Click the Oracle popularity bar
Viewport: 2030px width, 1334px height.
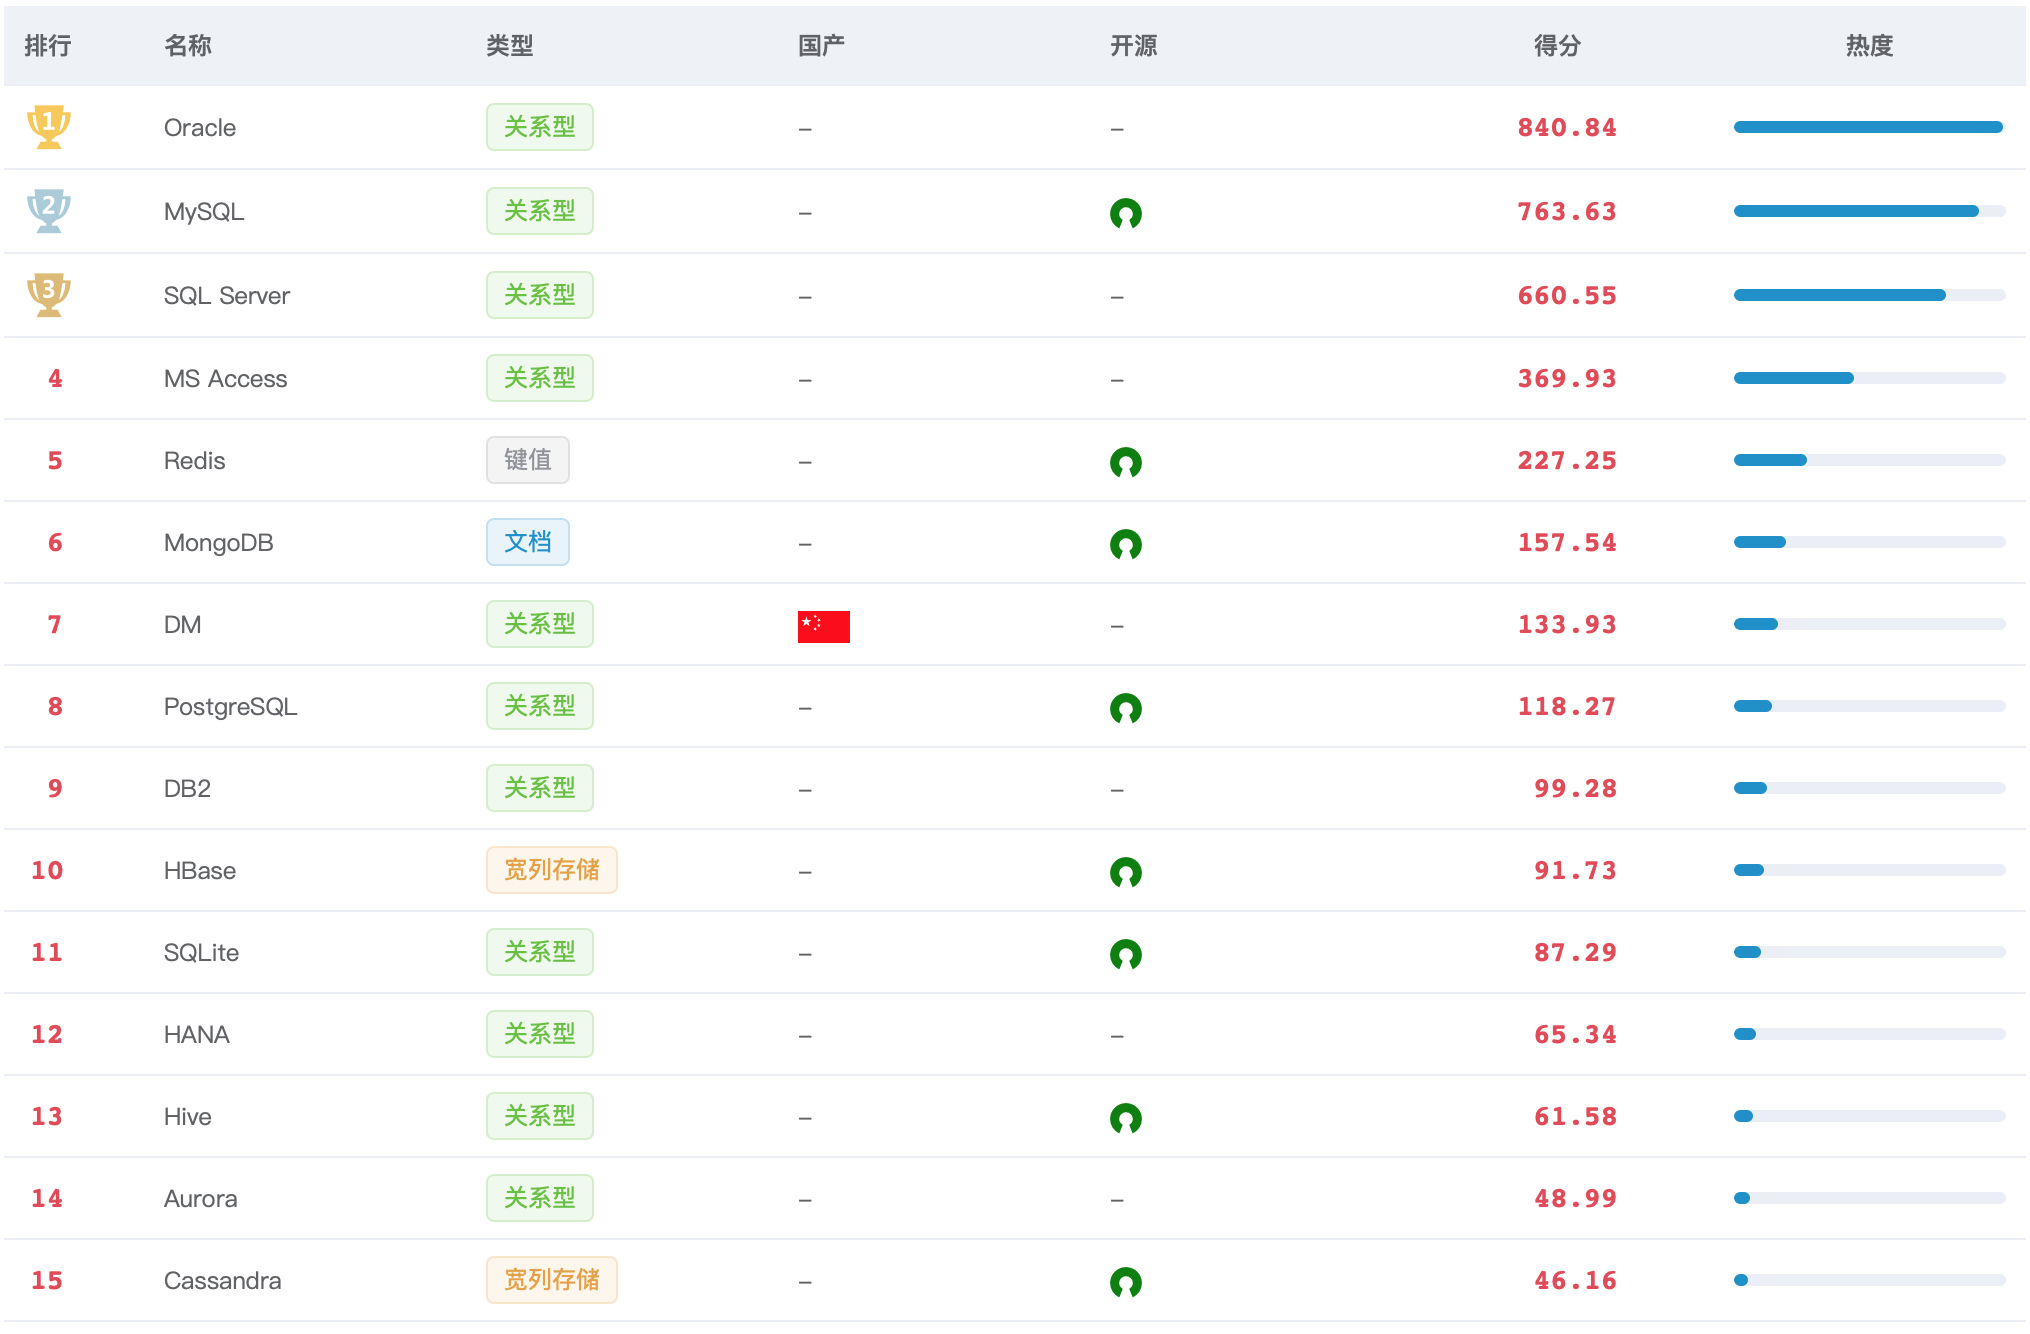pyautogui.click(x=1868, y=127)
